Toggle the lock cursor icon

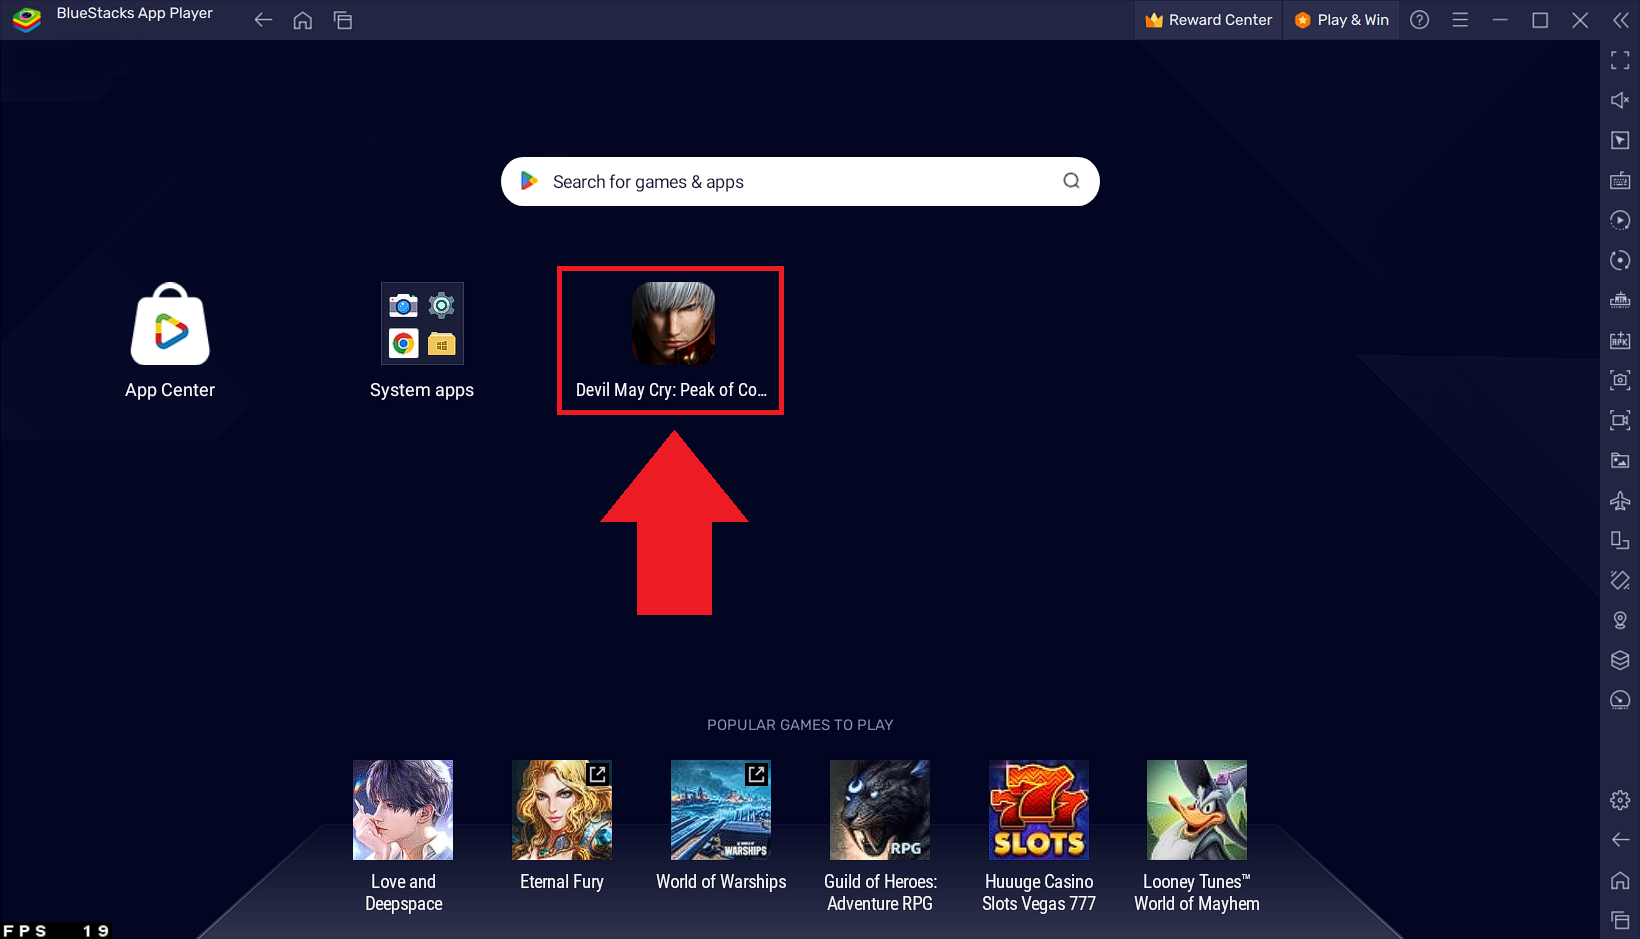pos(1620,141)
